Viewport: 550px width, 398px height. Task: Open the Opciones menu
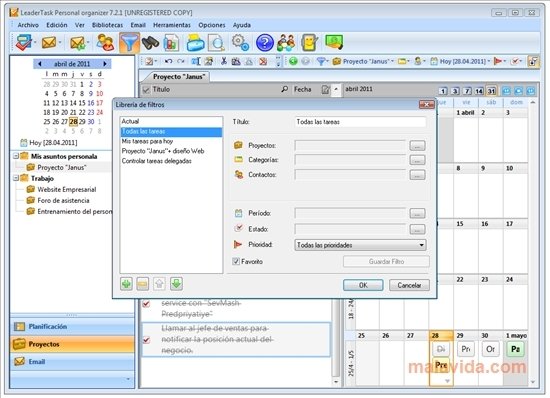coord(212,25)
